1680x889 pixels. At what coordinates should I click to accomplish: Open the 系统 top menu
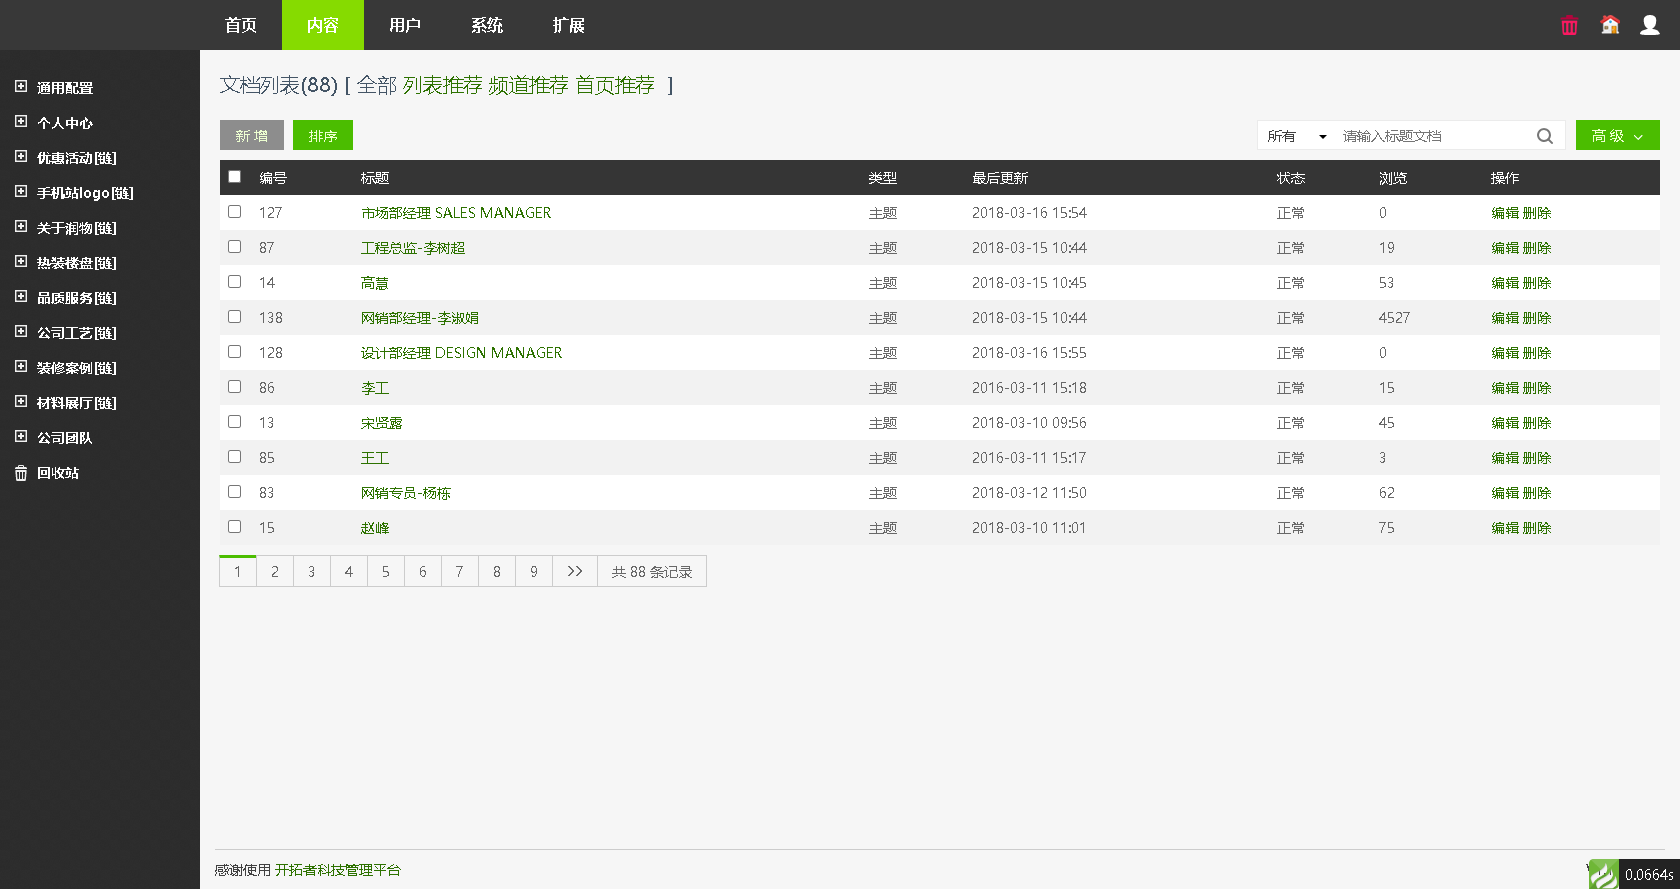[x=487, y=25]
